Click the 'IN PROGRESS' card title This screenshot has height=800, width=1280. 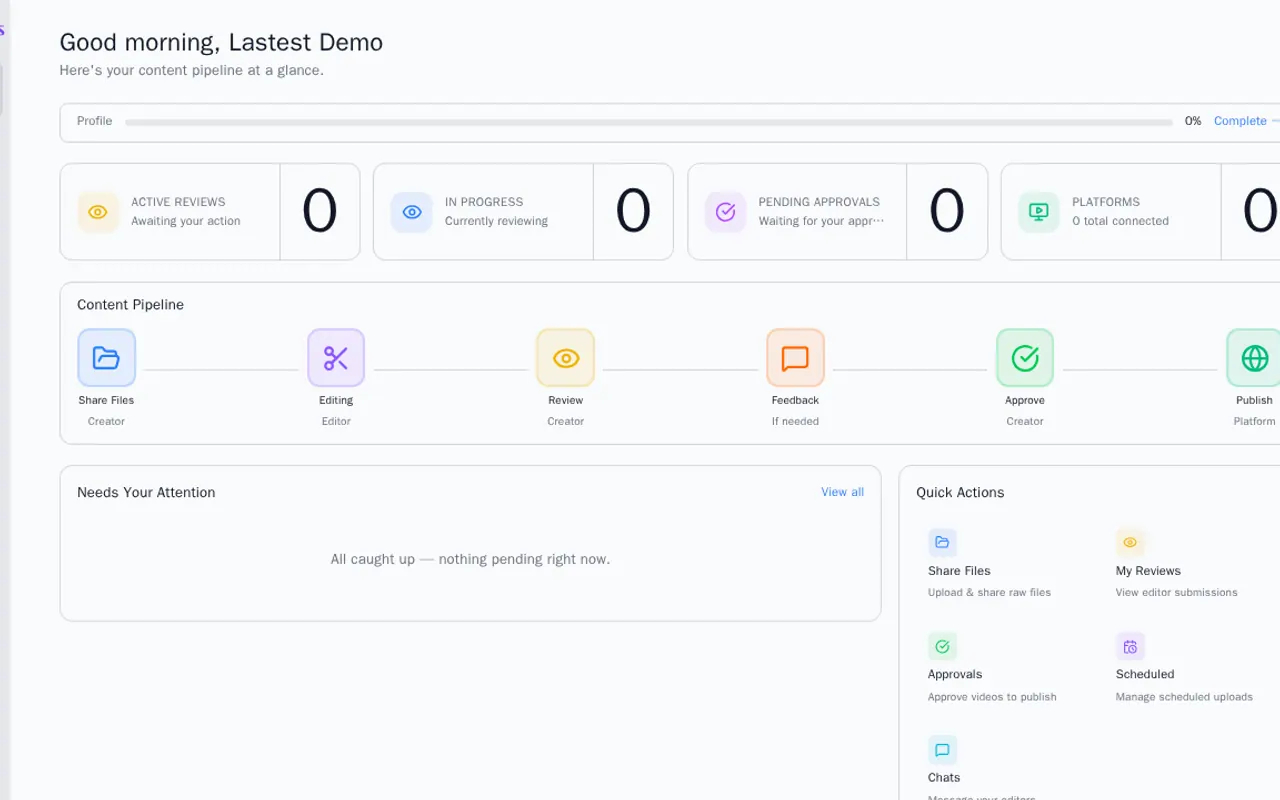(x=484, y=202)
